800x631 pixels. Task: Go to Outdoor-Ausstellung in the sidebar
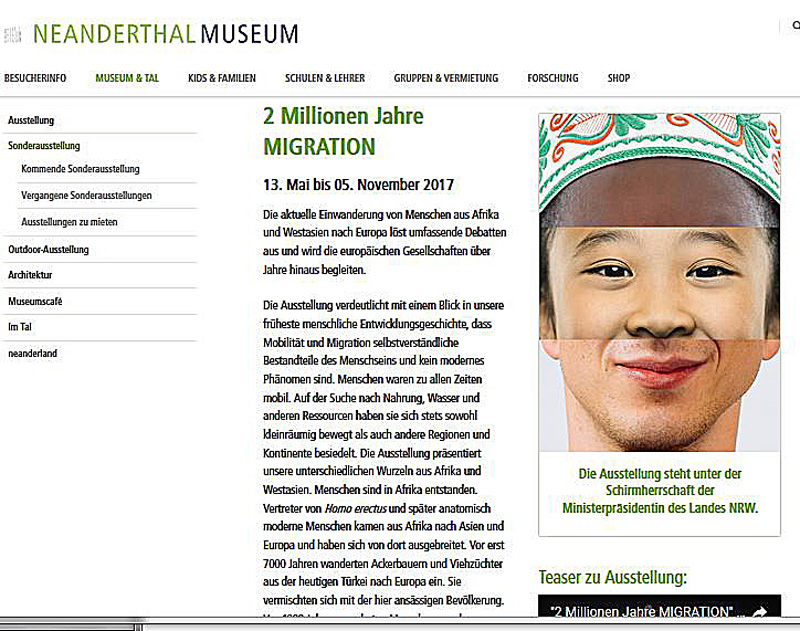[48, 249]
